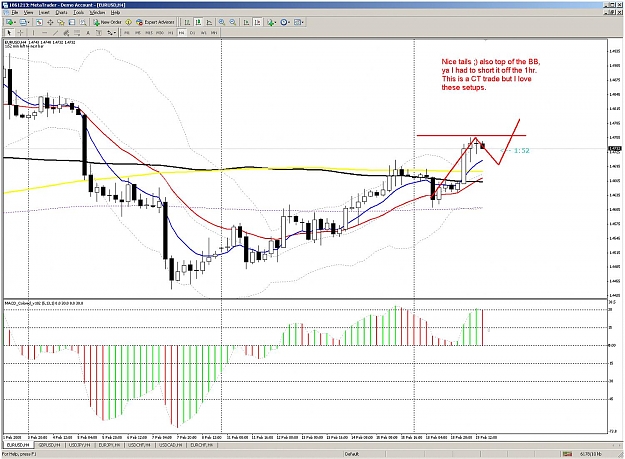Open the Data Window crosshair-arrows icon
625x459 pixels.
pos(50,22)
